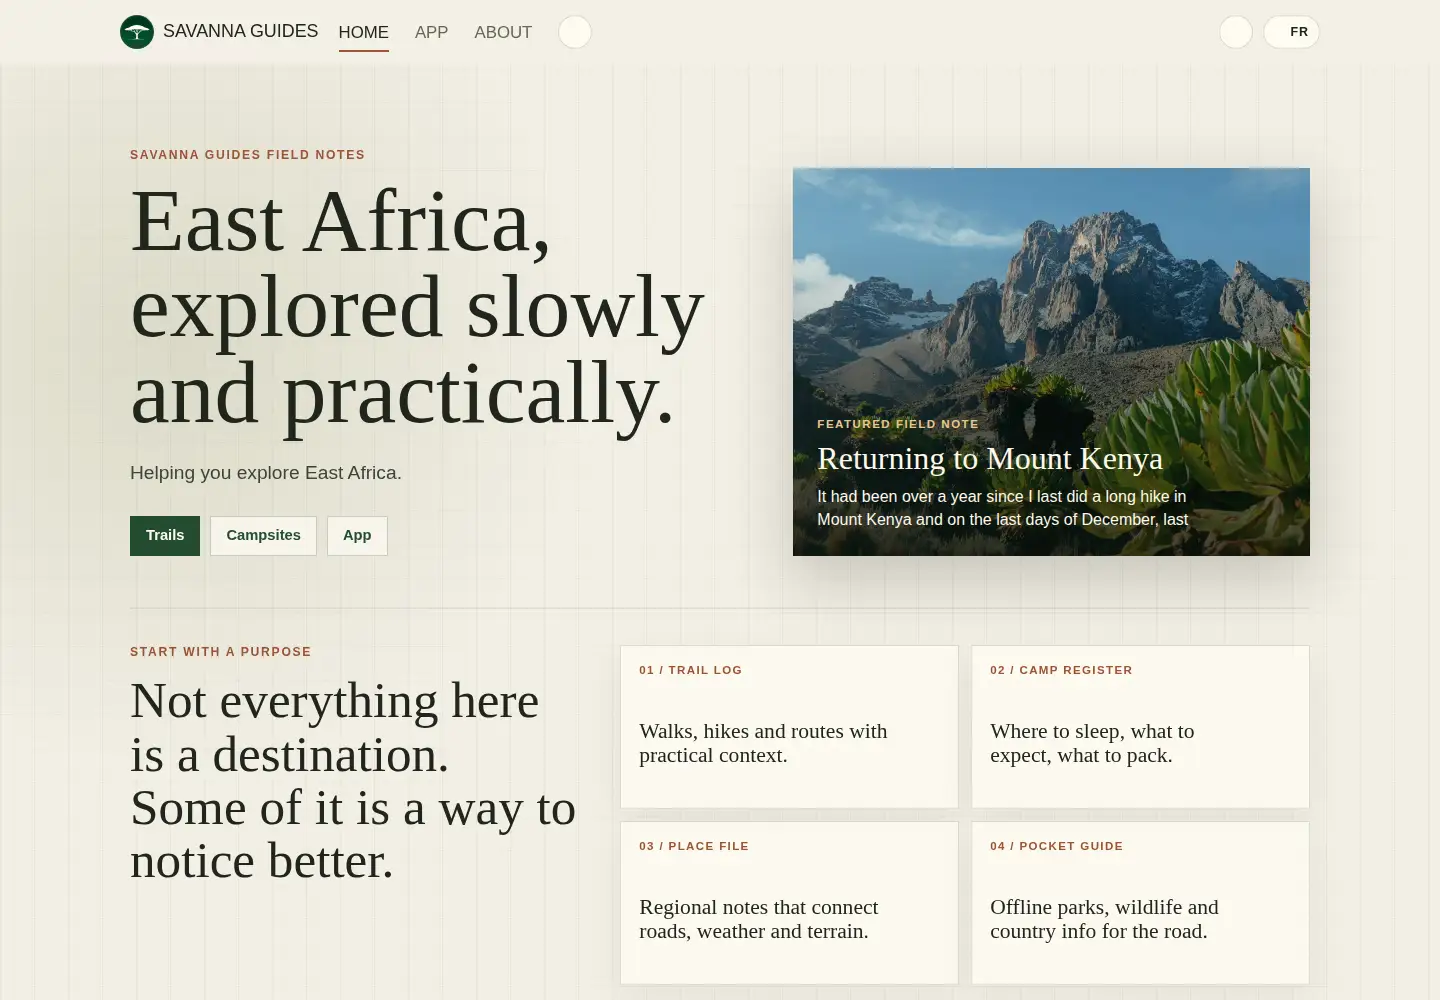The image size is (1440, 1000).
Task: Click the Savanna Guides tree logo
Action: point(137,32)
